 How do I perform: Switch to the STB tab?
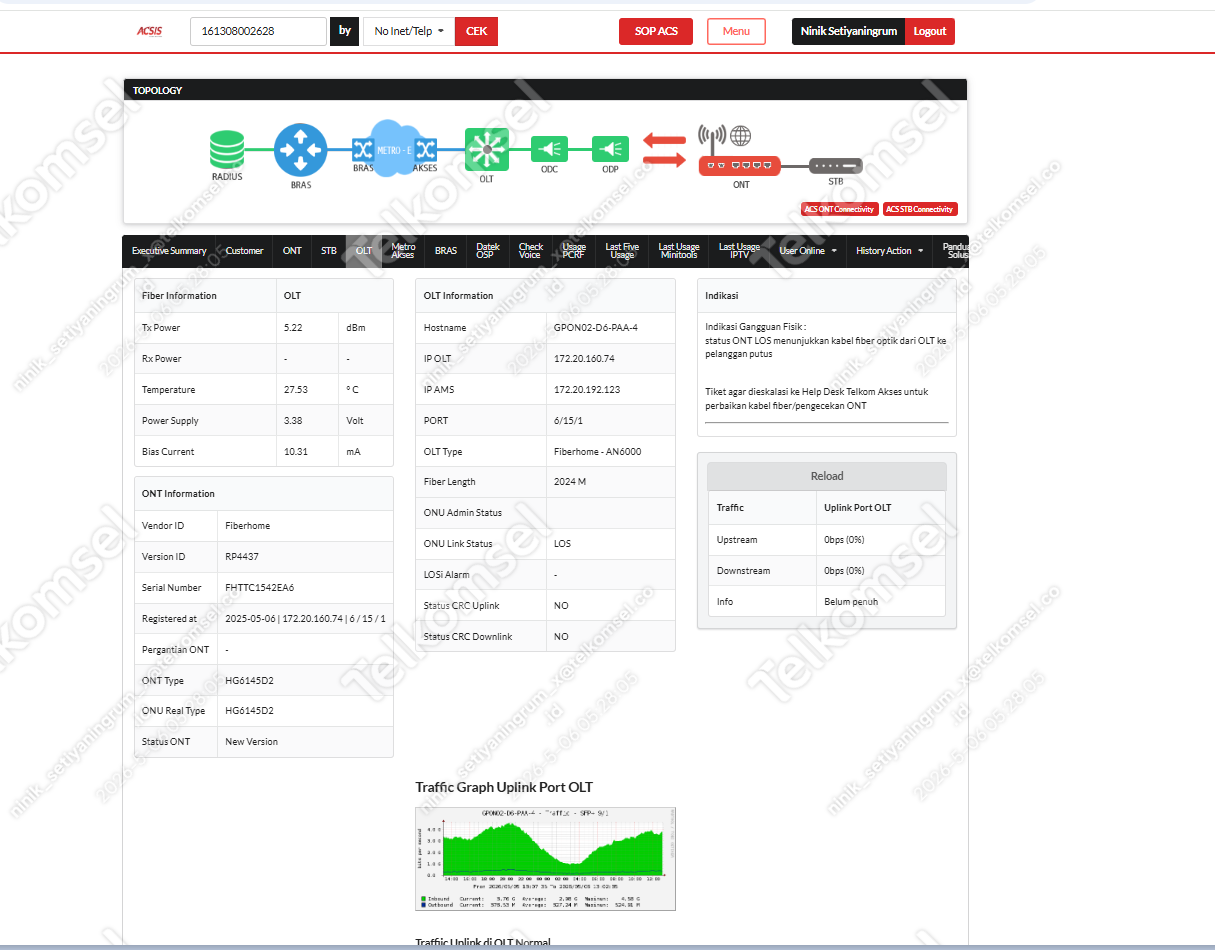329,251
